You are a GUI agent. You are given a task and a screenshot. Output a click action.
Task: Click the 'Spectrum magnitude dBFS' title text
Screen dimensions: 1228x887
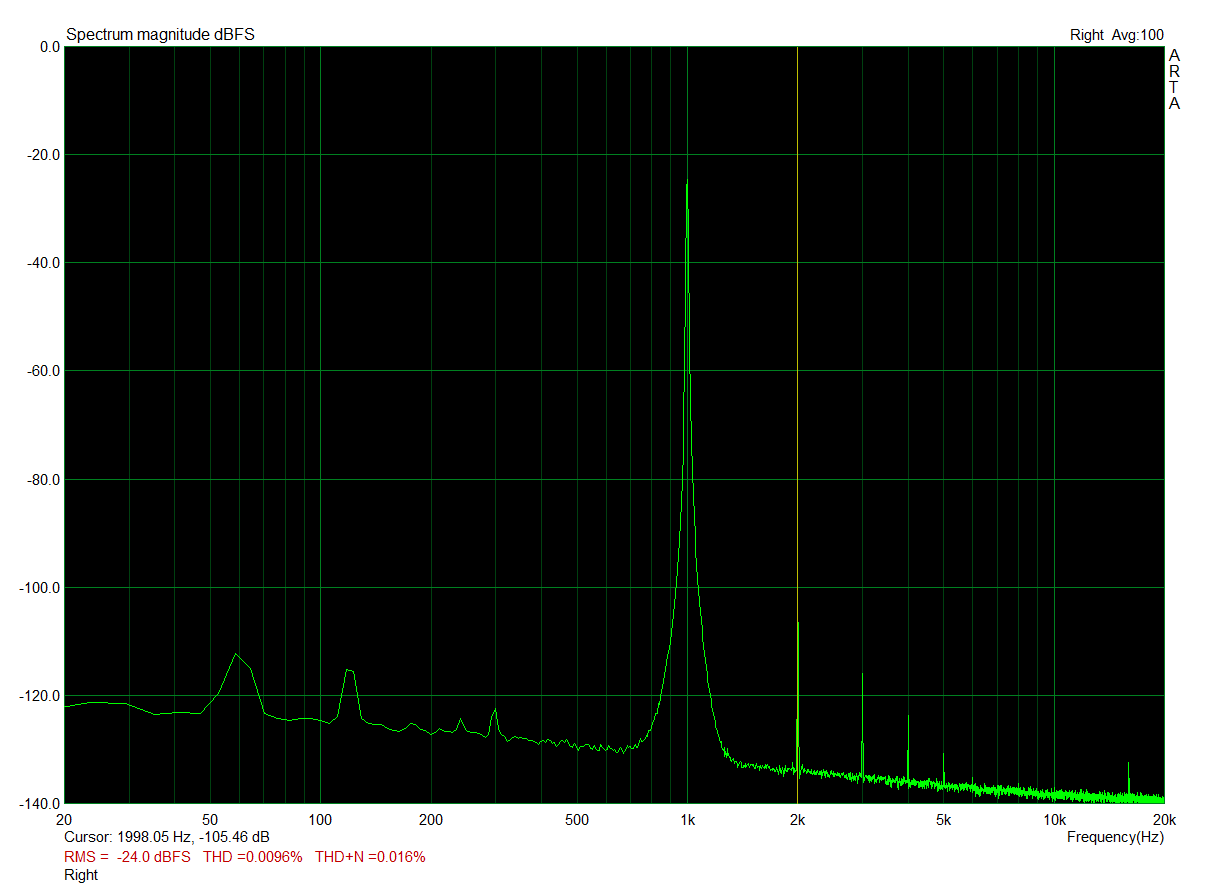click(x=160, y=35)
